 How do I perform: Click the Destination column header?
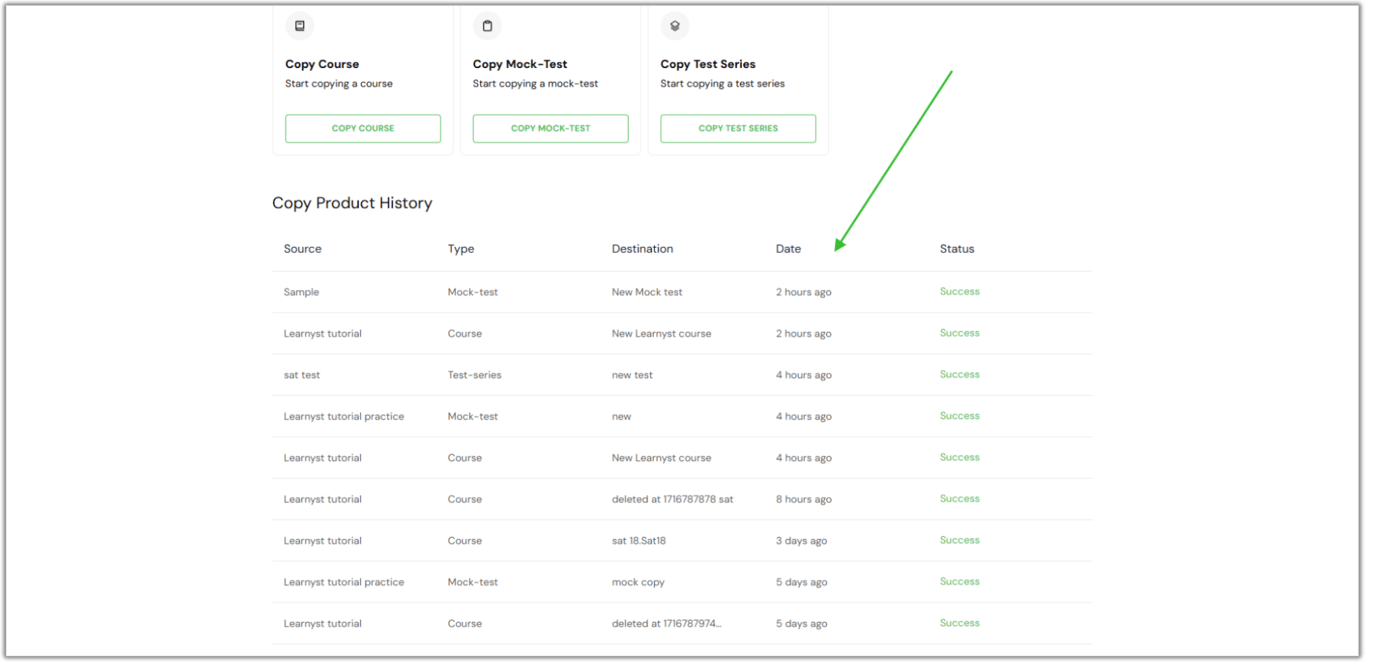tap(642, 248)
